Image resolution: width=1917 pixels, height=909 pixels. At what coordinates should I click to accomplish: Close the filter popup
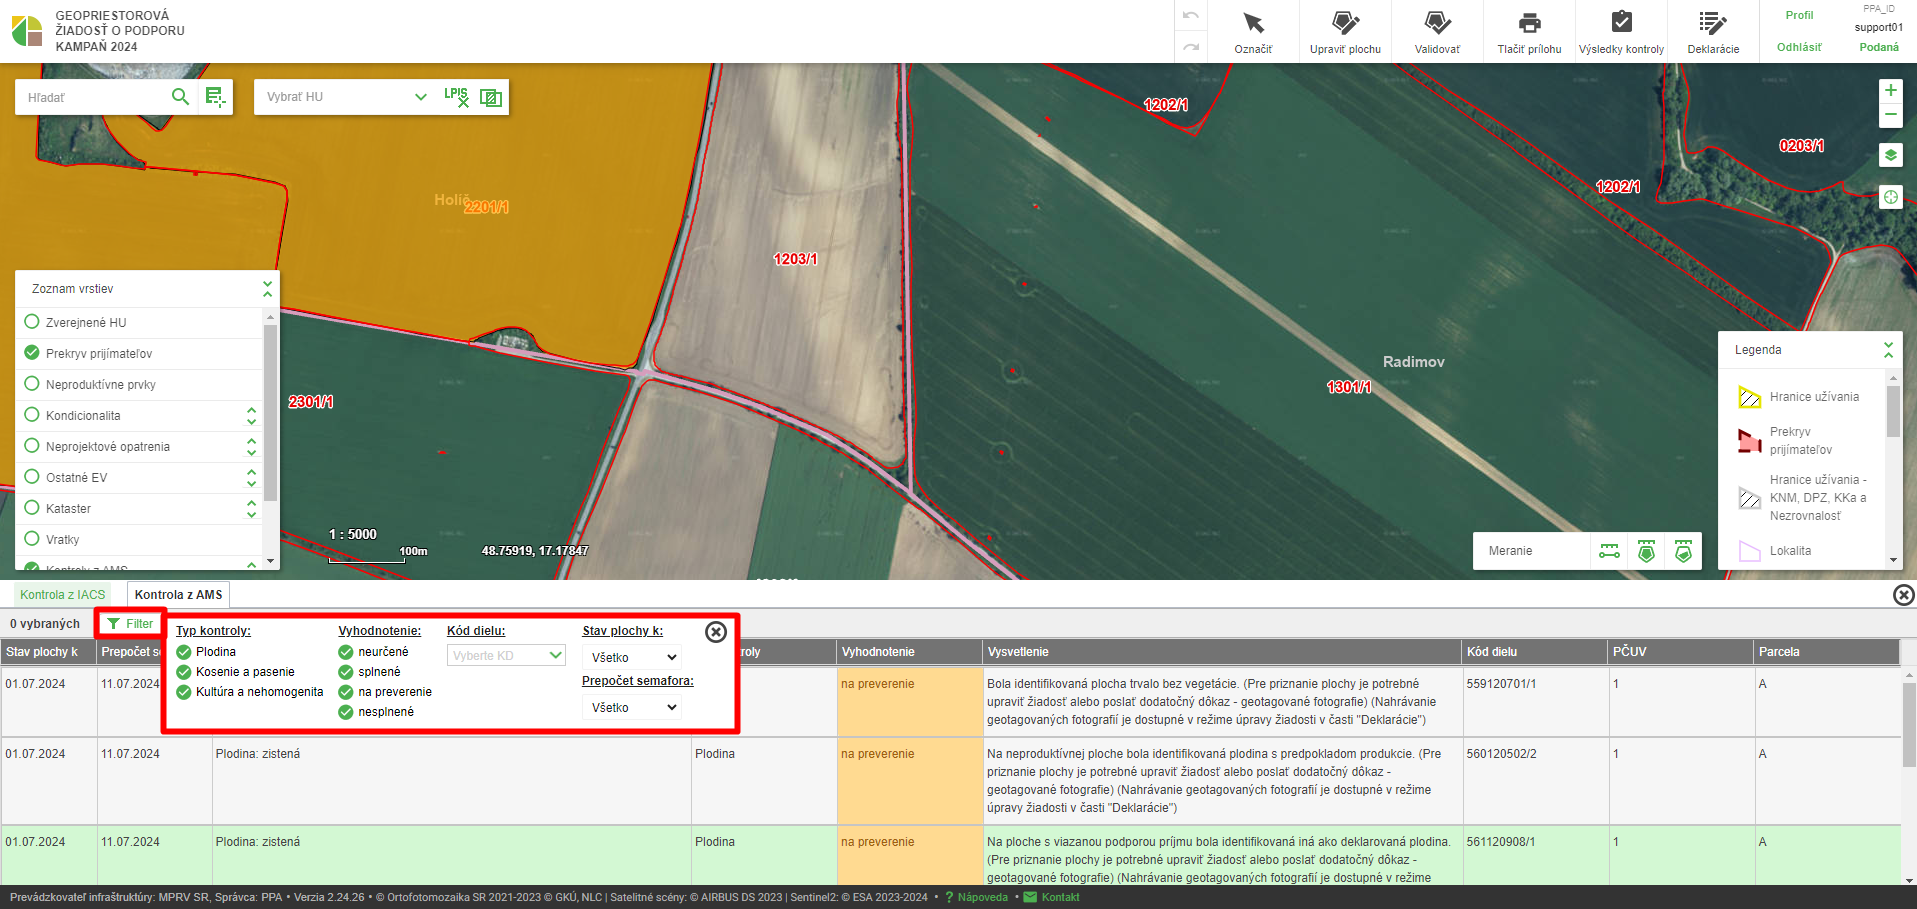tap(716, 632)
